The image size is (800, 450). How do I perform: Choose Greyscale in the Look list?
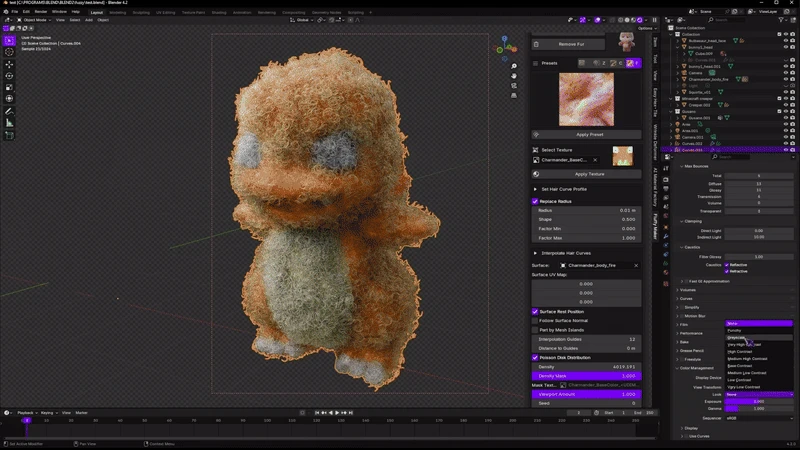[759, 338]
